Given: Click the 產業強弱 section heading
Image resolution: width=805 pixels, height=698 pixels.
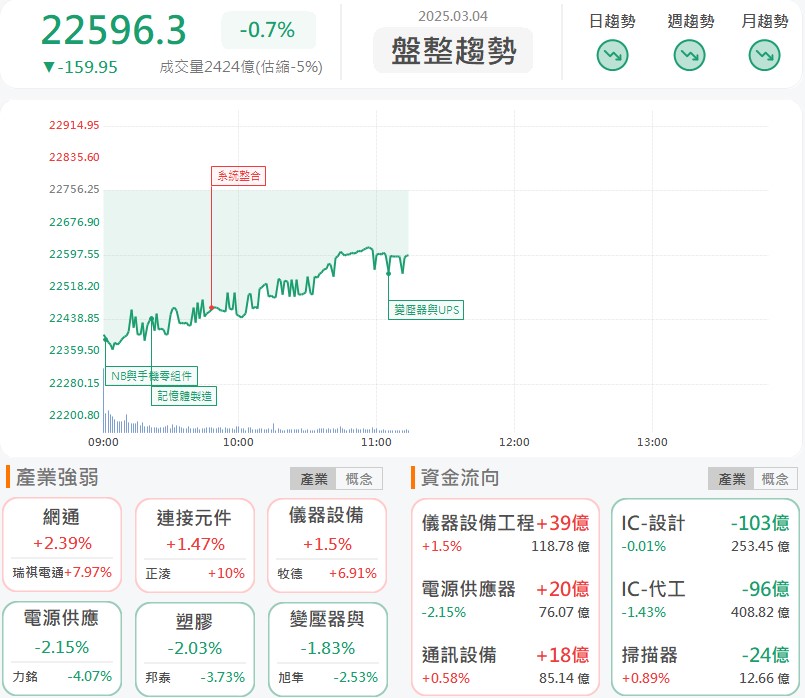Looking at the screenshot, I should pos(57,477).
